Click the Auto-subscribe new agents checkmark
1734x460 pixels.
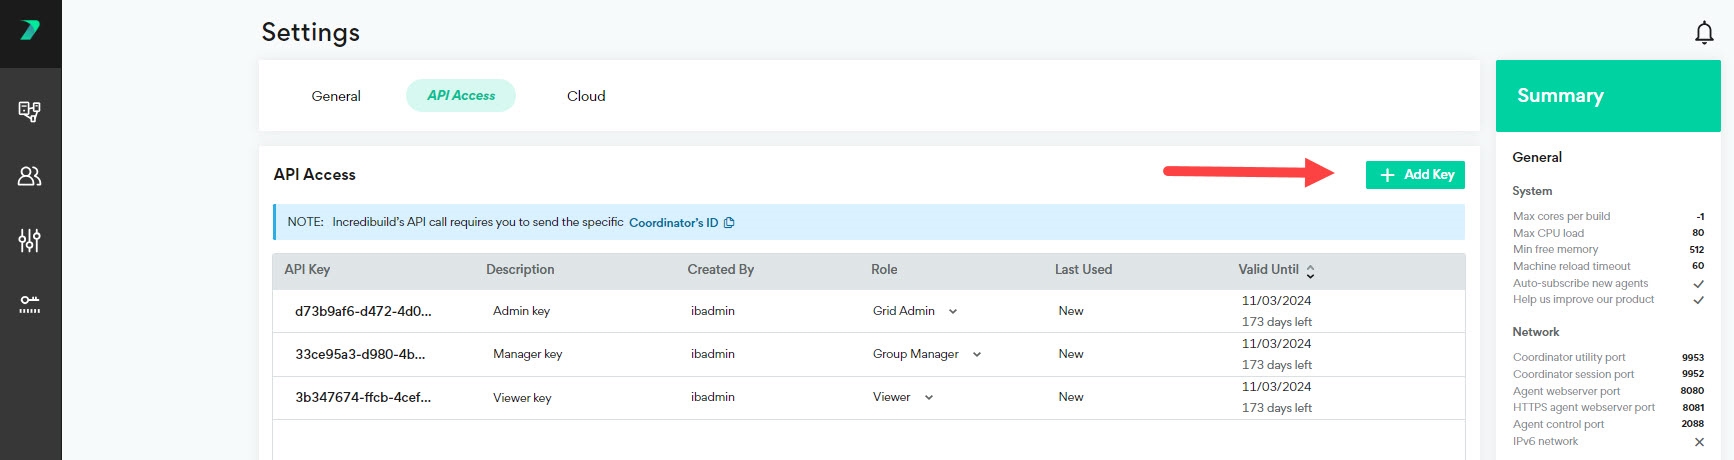pyautogui.click(x=1698, y=283)
